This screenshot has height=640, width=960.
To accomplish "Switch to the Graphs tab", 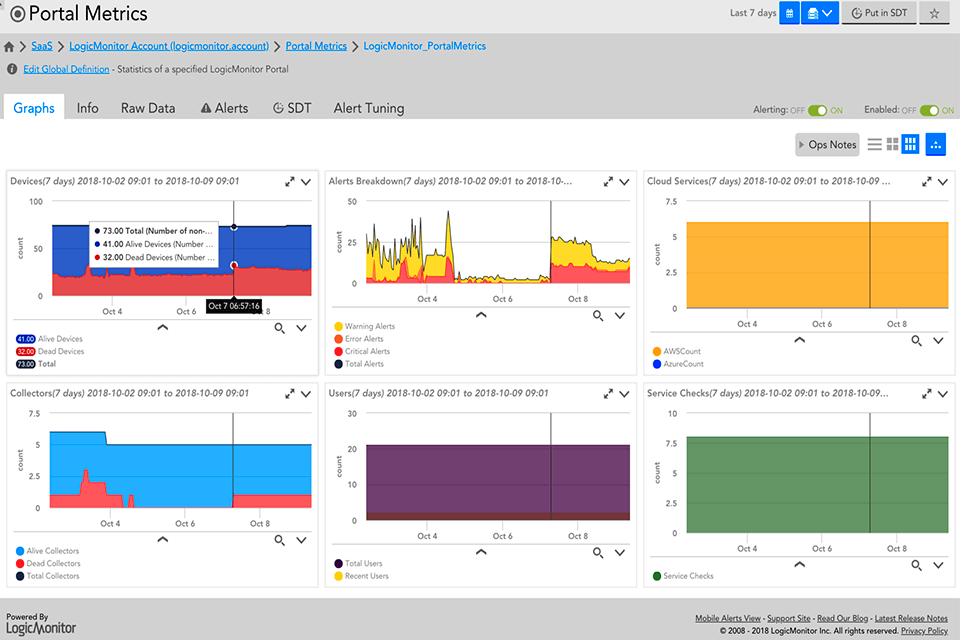I will click(34, 108).
